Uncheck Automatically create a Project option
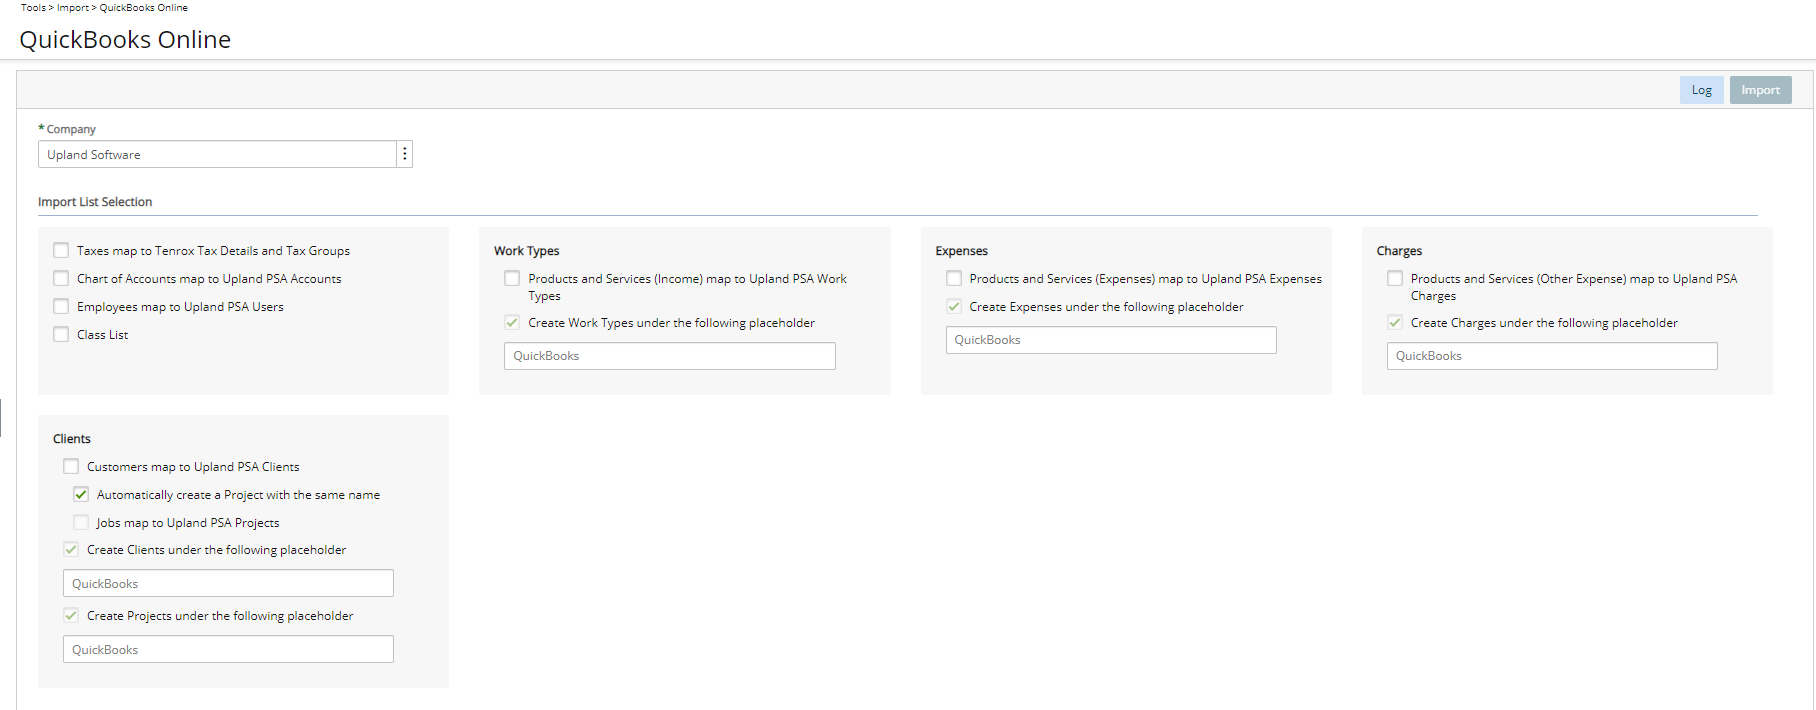Image resolution: width=1816 pixels, height=710 pixels. 81,494
